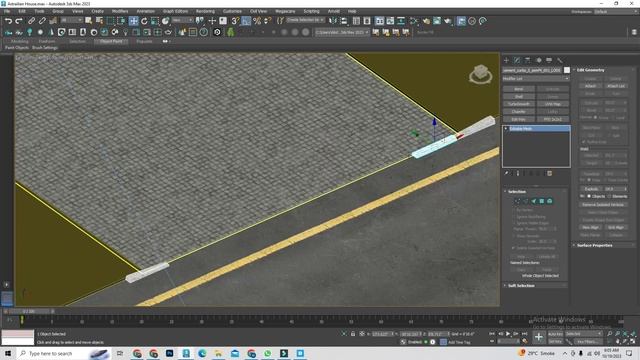The width and height of the screenshot is (640, 360).
Task: Toggle Angle Snap in main toolbar
Action: click(246, 21)
